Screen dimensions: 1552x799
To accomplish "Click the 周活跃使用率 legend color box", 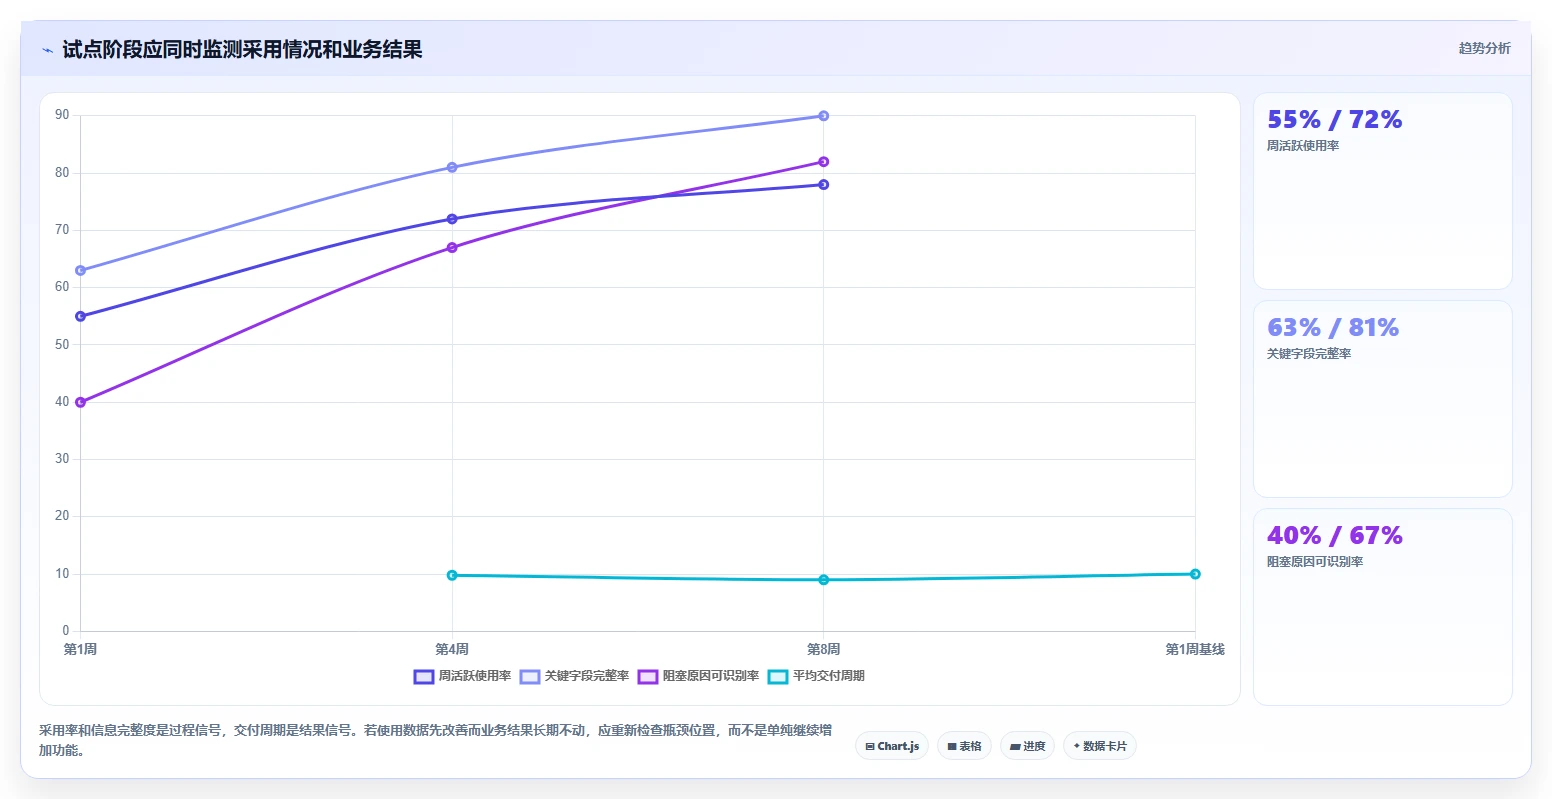I will 424,677.
